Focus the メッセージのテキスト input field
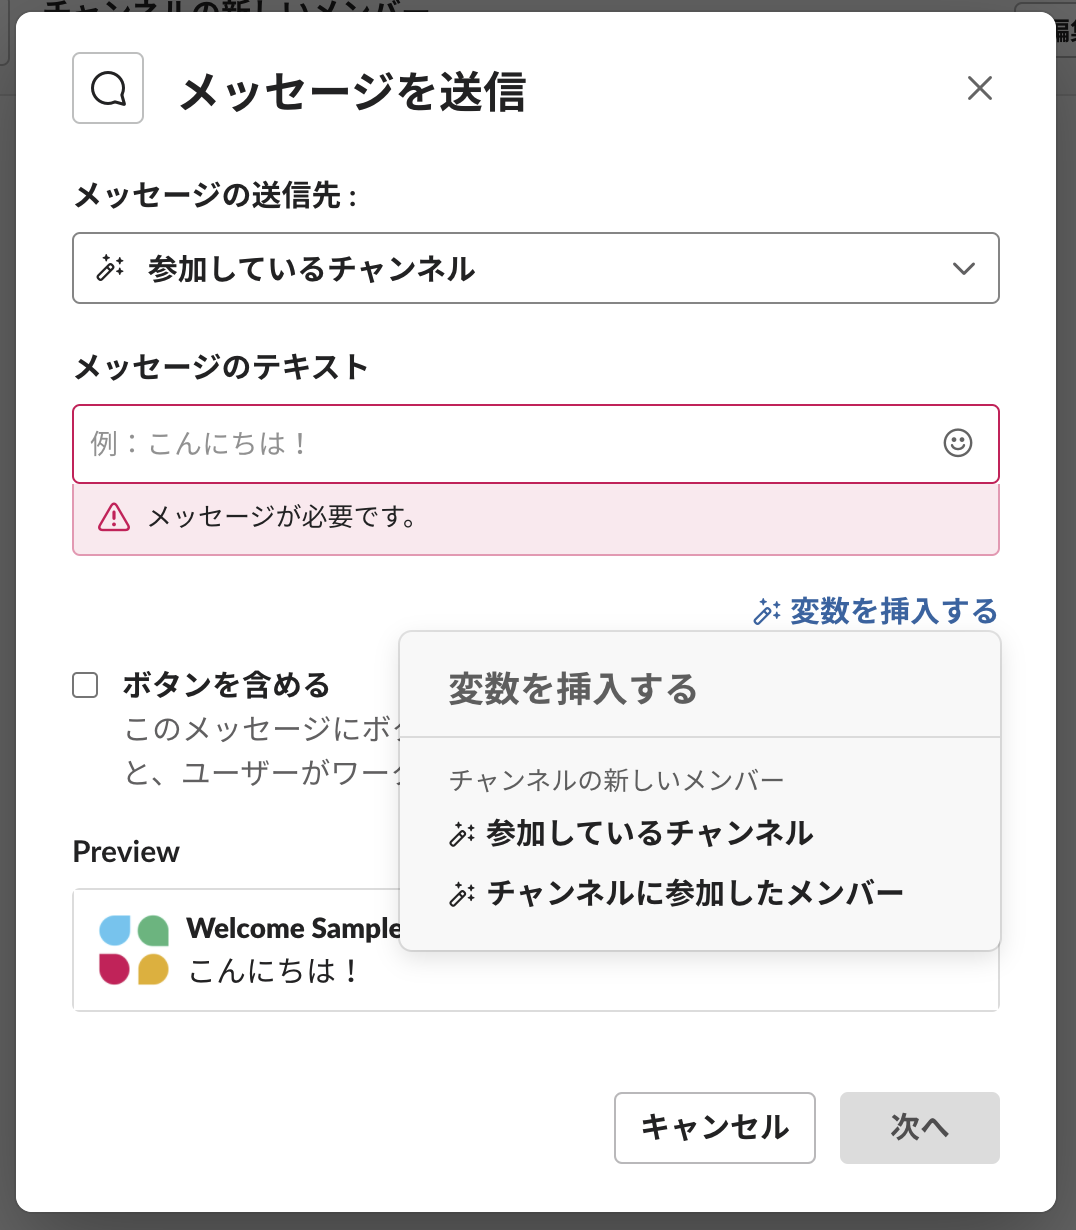This screenshot has width=1076, height=1230. (536, 444)
